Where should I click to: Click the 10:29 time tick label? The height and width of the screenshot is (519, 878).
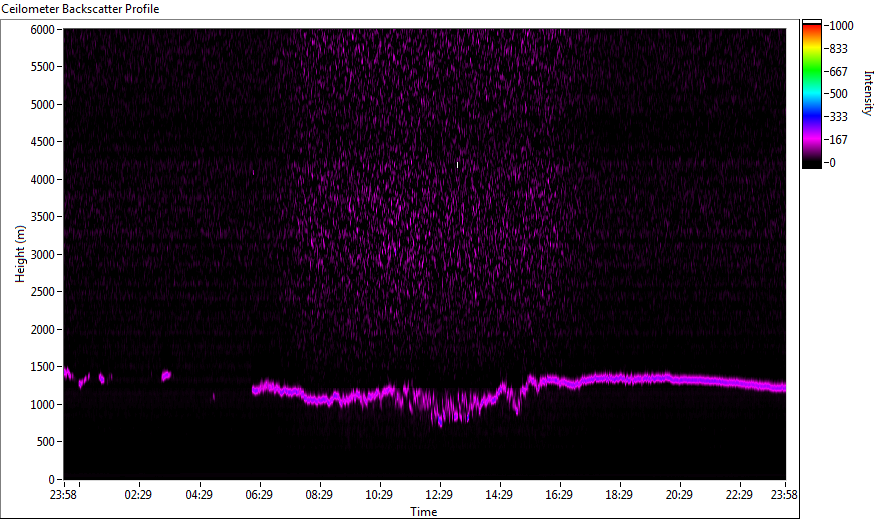pos(379,495)
